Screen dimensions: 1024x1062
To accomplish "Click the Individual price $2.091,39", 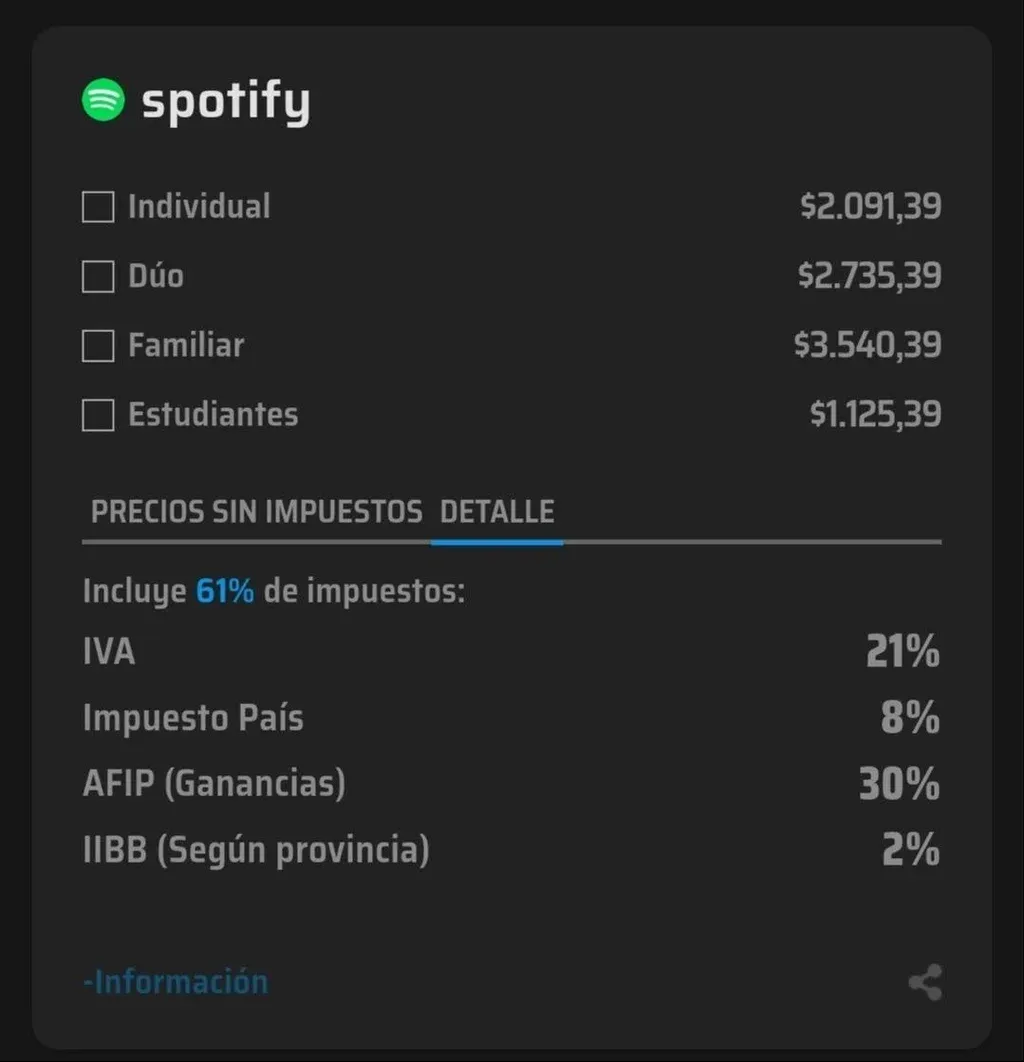I will pyautogui.click(x=870, y=207).
